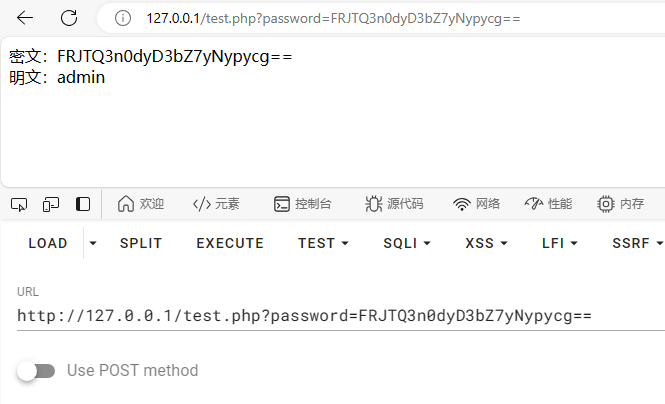Click the EXECUTE button
This screenshot has width=665, height=404.
point(230,243)
